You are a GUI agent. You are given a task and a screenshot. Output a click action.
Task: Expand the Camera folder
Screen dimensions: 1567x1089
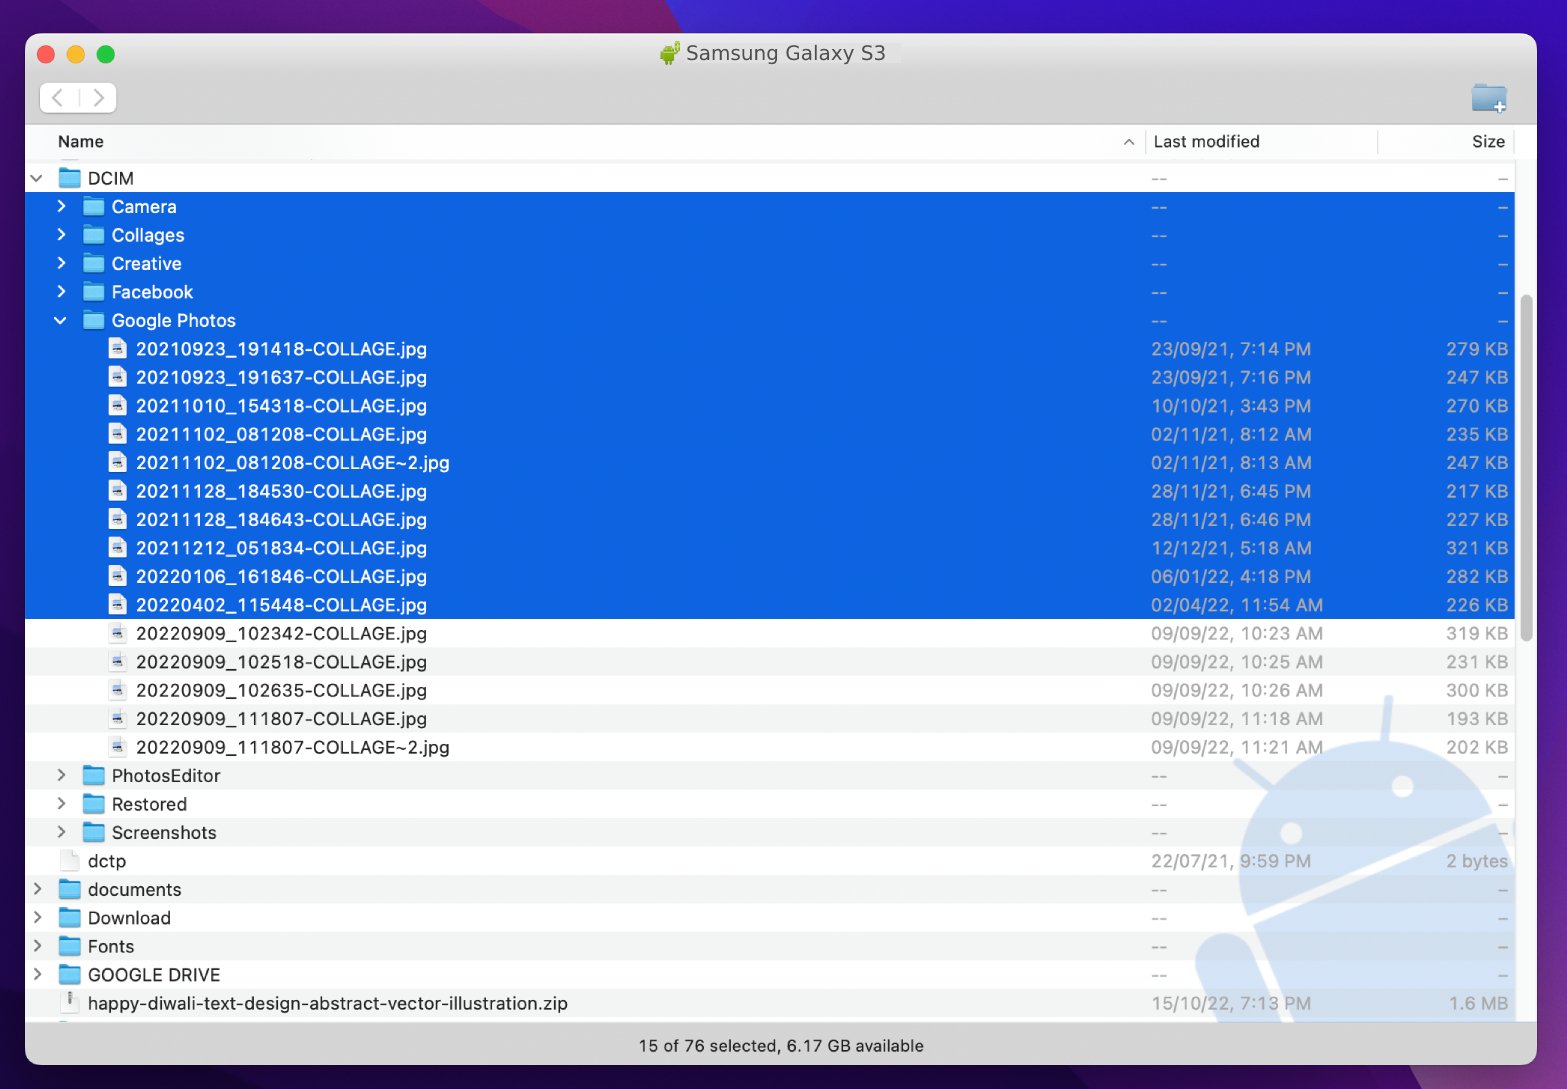pyautogui.click(x=61, y=206)
